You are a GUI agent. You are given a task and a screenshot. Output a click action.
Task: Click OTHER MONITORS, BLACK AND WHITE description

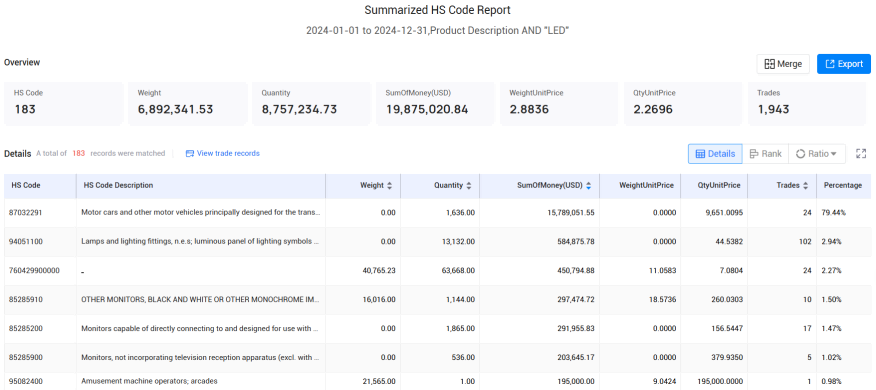(201, 299)
